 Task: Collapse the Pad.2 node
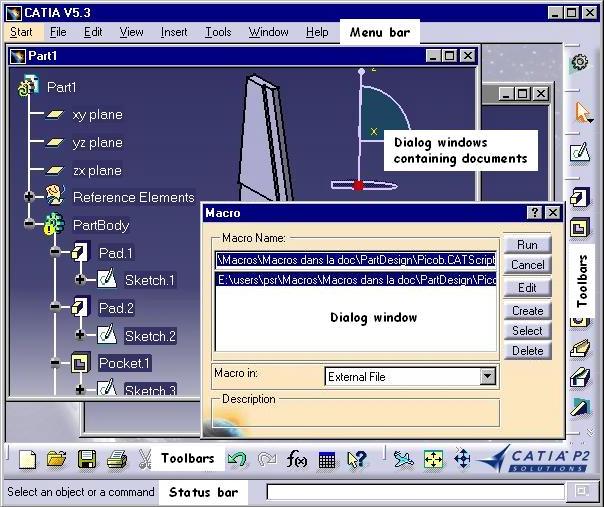[x=55, y=307]
